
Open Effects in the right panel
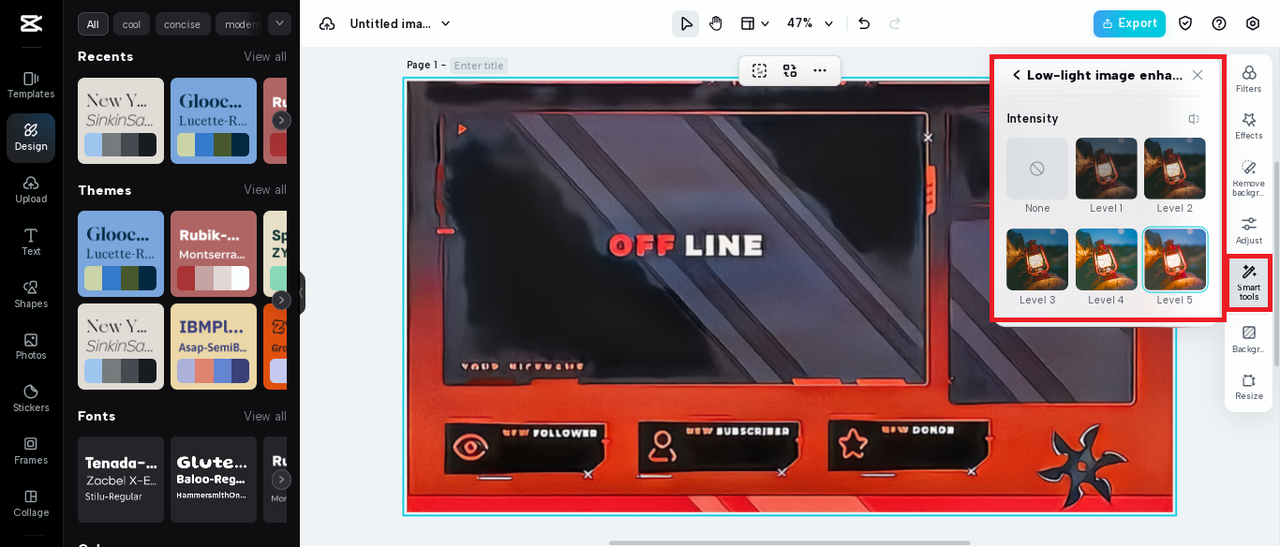point(1249,126)
